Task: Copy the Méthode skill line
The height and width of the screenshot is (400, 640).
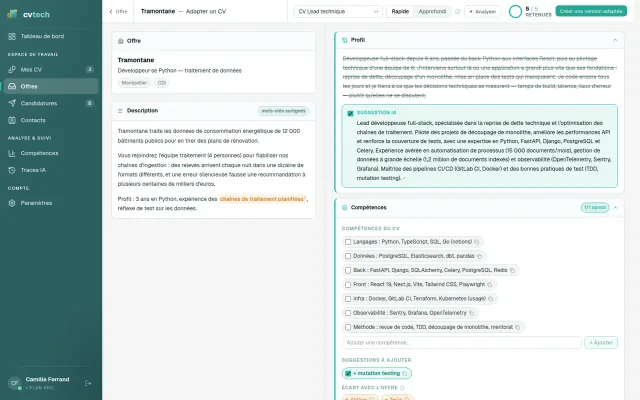Action: click(x=518, y=327)
